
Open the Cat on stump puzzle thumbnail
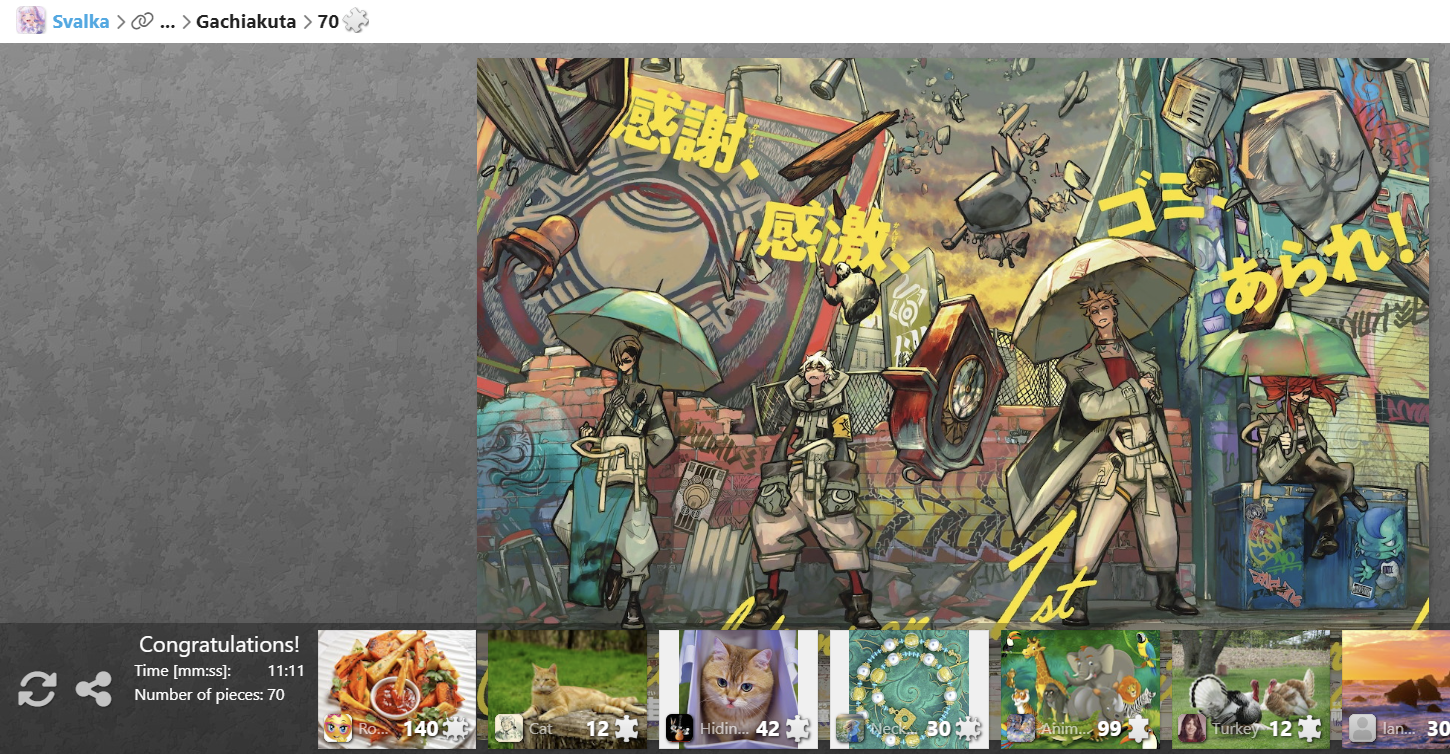point(567,689)
